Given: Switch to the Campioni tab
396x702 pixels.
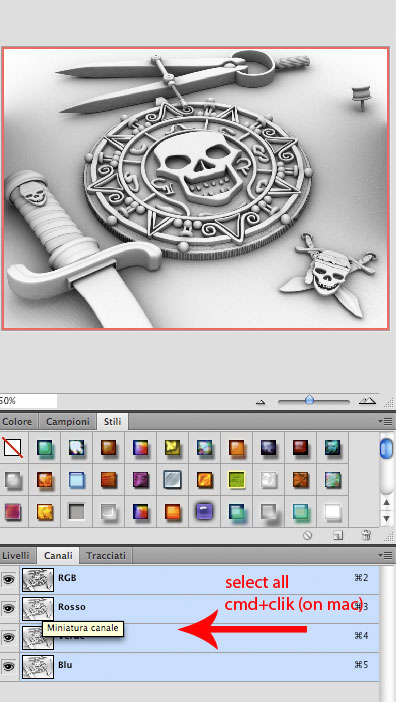Looking at the screenshot, I should pos(68,421).
